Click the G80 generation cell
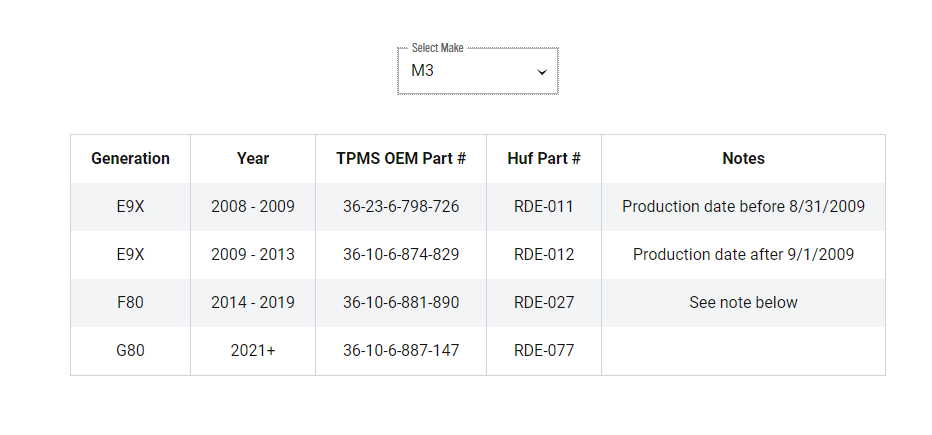The width and height of the screenshot is (932, 435). [130, 351]
